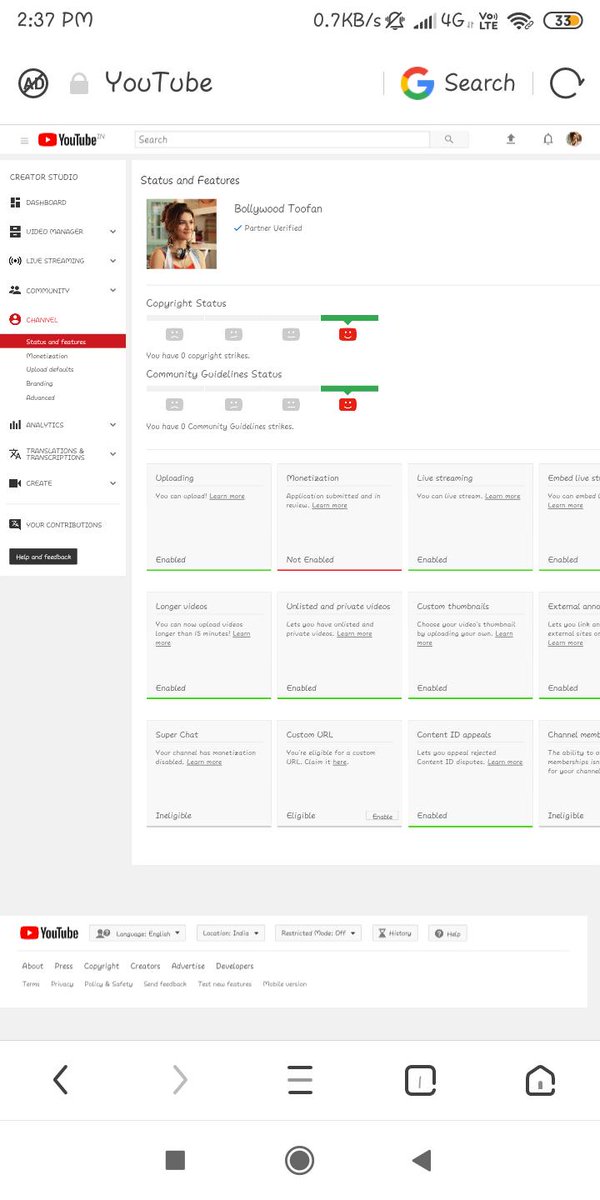Open the Press footer link
600x1200 pixels.
pos(64,966)
